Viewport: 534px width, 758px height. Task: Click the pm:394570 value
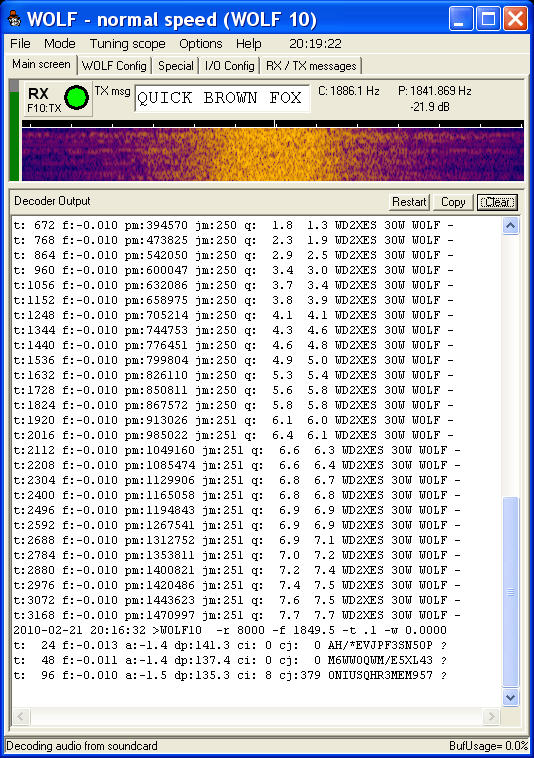coord(156,225)
